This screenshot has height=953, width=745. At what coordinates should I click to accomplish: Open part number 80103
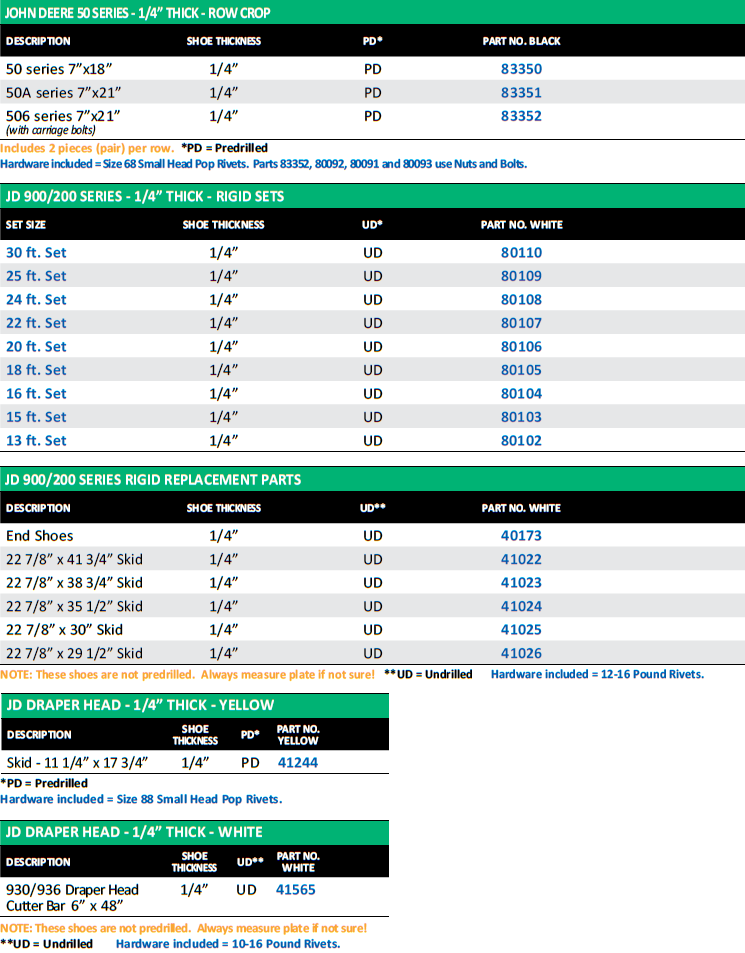tap(521, 417)
